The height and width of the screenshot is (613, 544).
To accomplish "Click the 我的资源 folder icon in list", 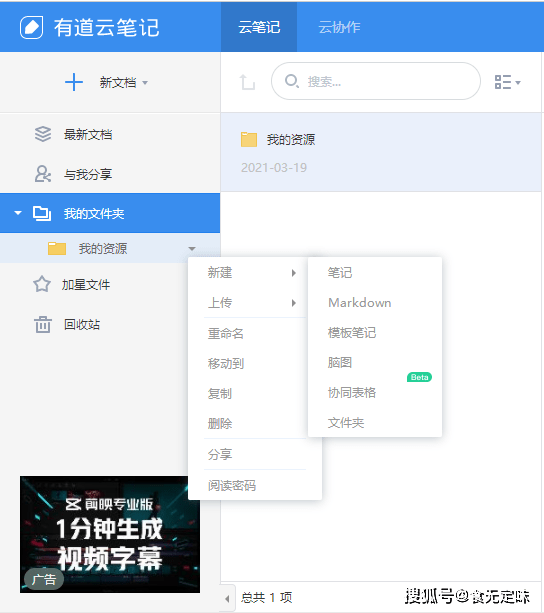I will pos(249,139).
